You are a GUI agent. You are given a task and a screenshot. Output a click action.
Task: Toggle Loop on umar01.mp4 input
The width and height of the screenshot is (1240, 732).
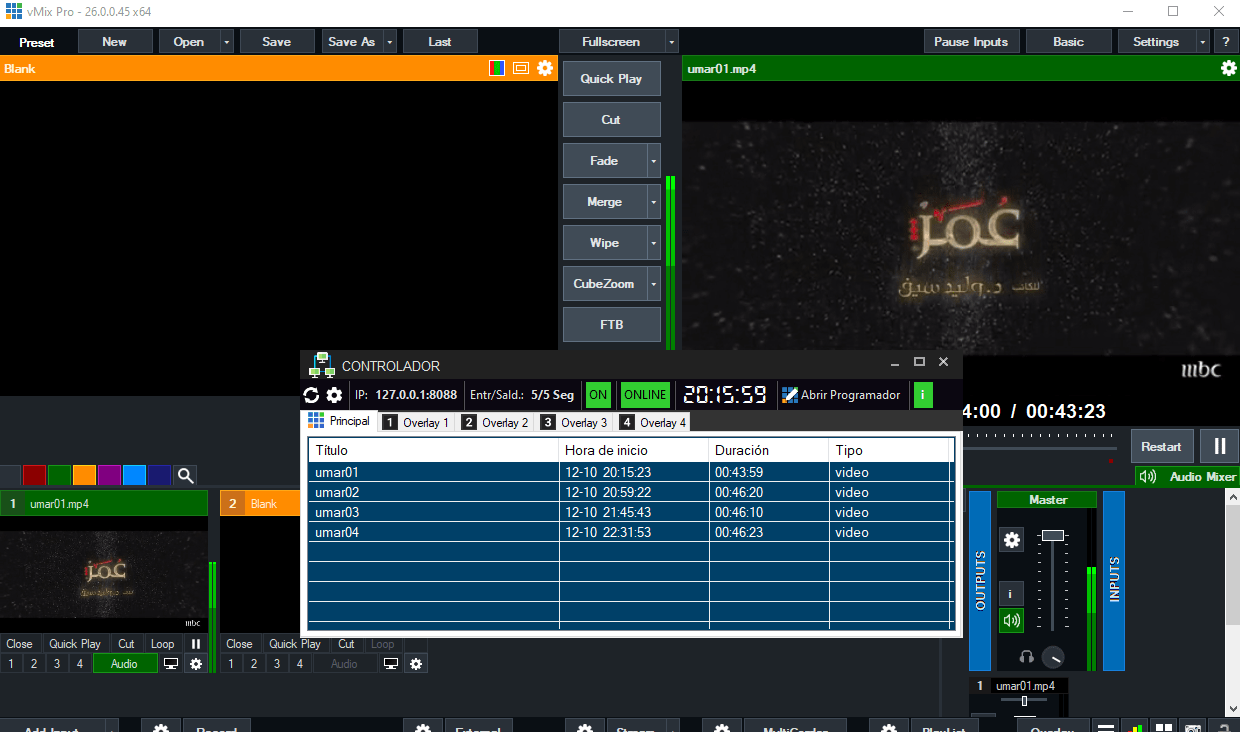click(162, 644)
